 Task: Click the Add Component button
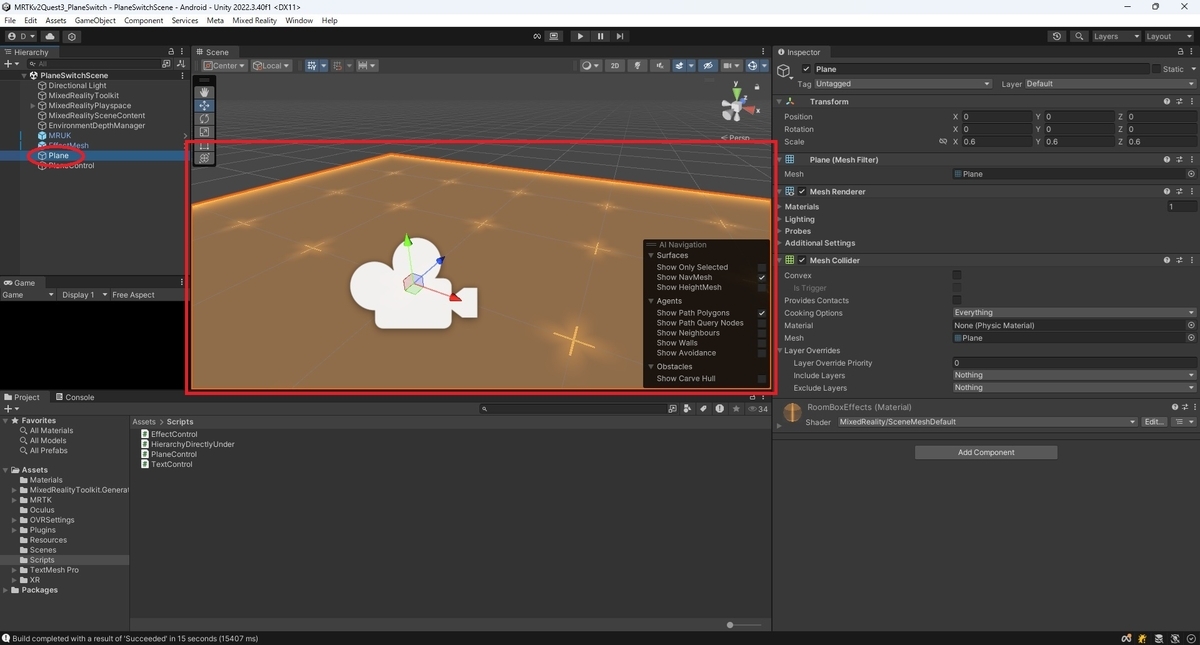pos(986,452)
